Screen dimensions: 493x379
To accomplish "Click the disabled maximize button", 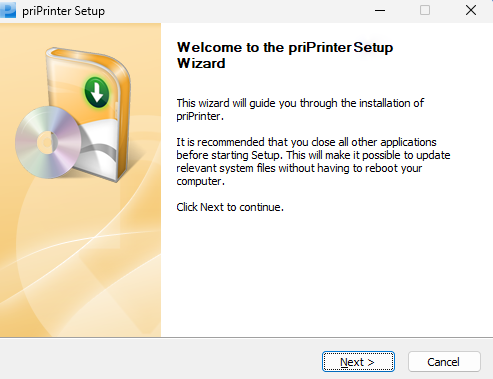I will coord(425,10).
